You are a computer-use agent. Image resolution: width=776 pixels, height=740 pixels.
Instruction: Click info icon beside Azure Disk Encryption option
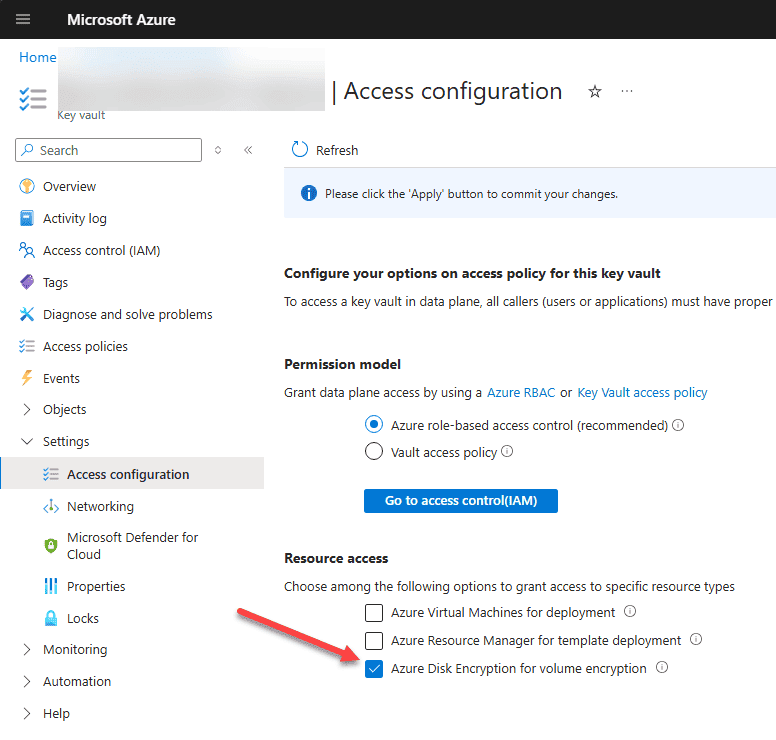coord(662,668)
